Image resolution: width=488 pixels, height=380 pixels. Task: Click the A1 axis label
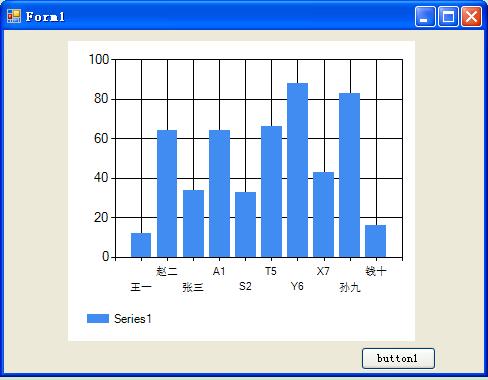click(219, 271)
